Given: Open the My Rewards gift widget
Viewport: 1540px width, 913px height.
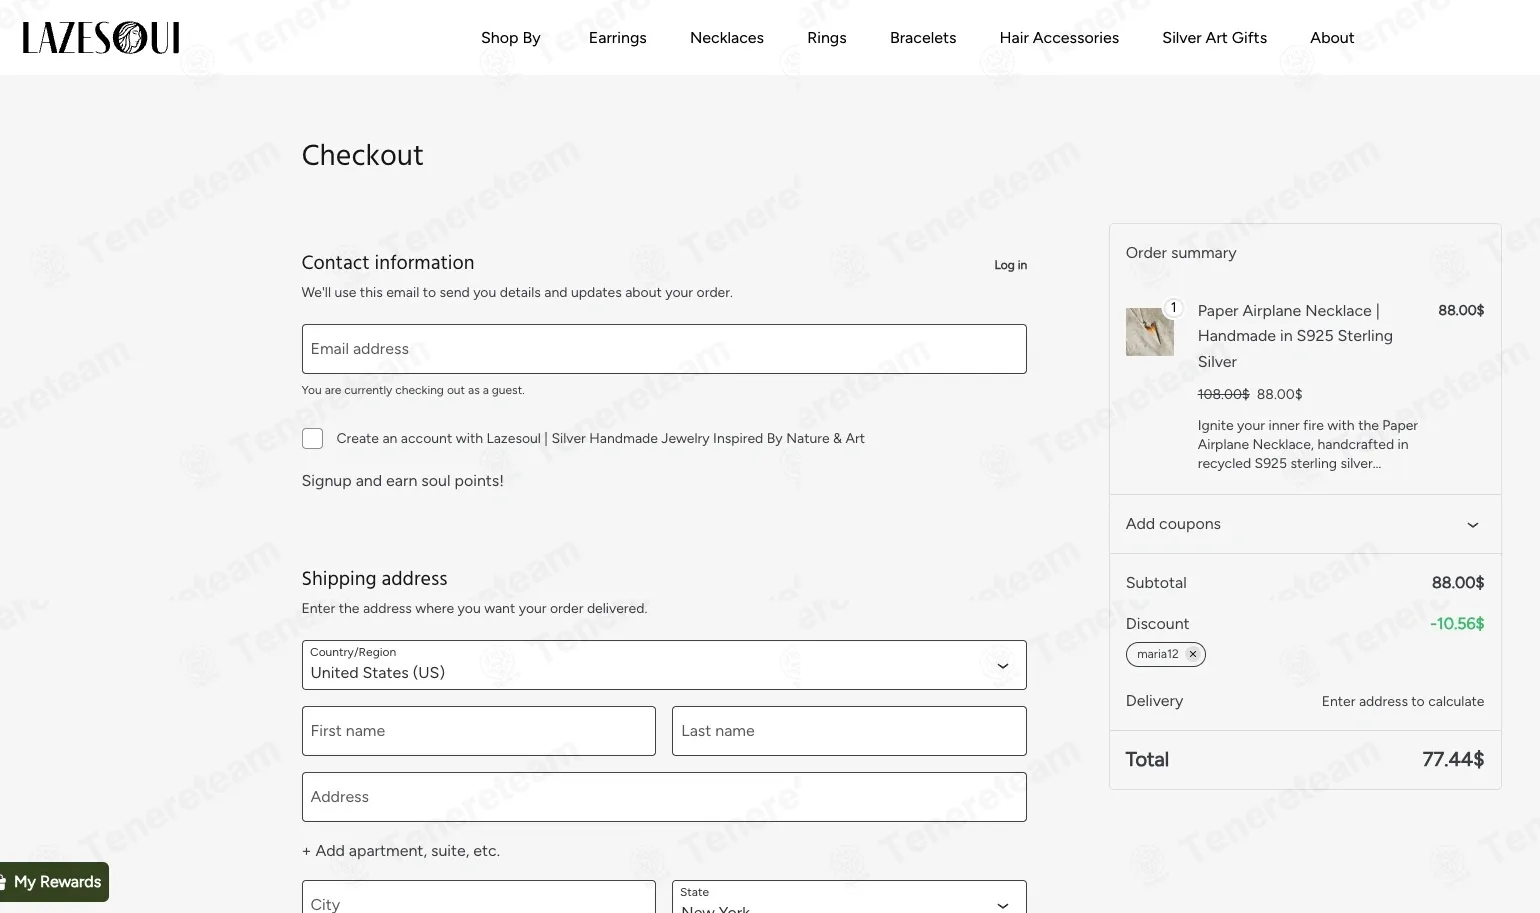Looking at the screenshot, I should click(x=54, y=882).
